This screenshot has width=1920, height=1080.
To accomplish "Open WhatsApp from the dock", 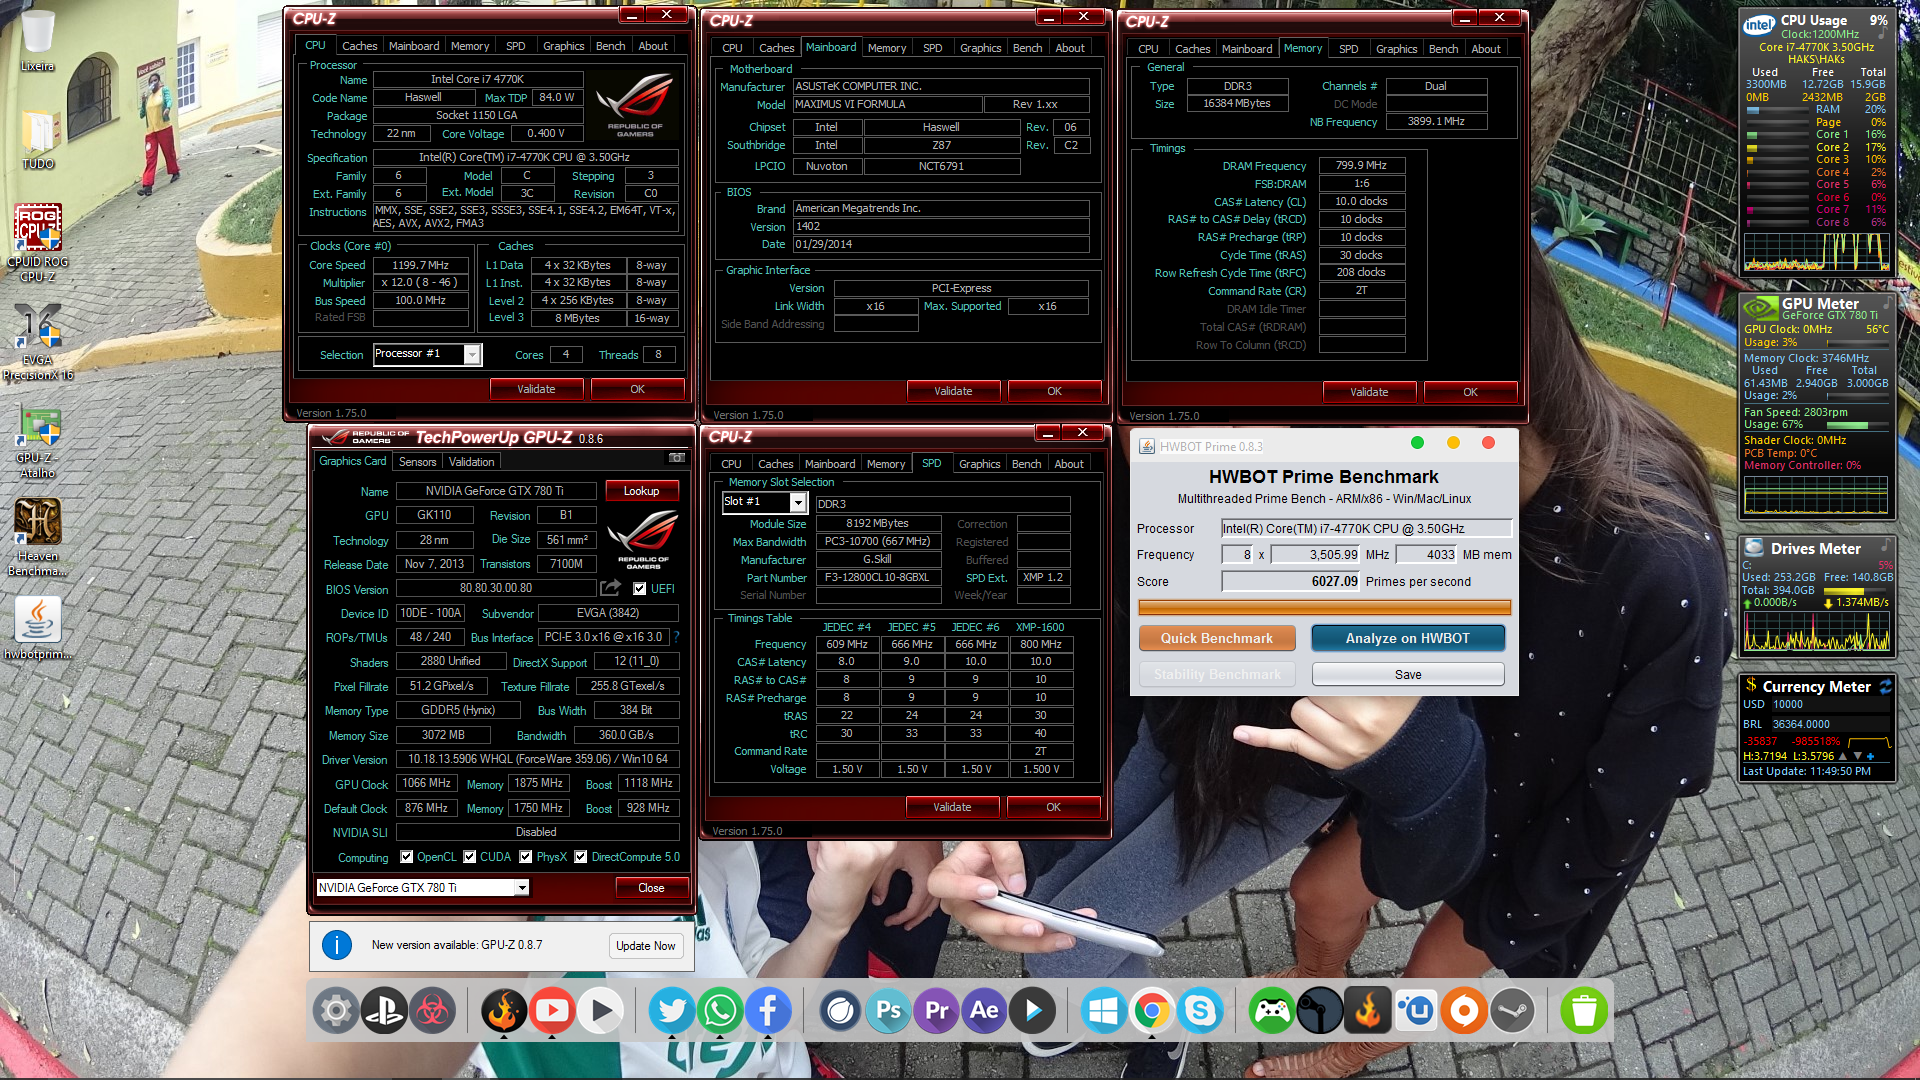I will pyautogui.click(x=720, y=1011).
